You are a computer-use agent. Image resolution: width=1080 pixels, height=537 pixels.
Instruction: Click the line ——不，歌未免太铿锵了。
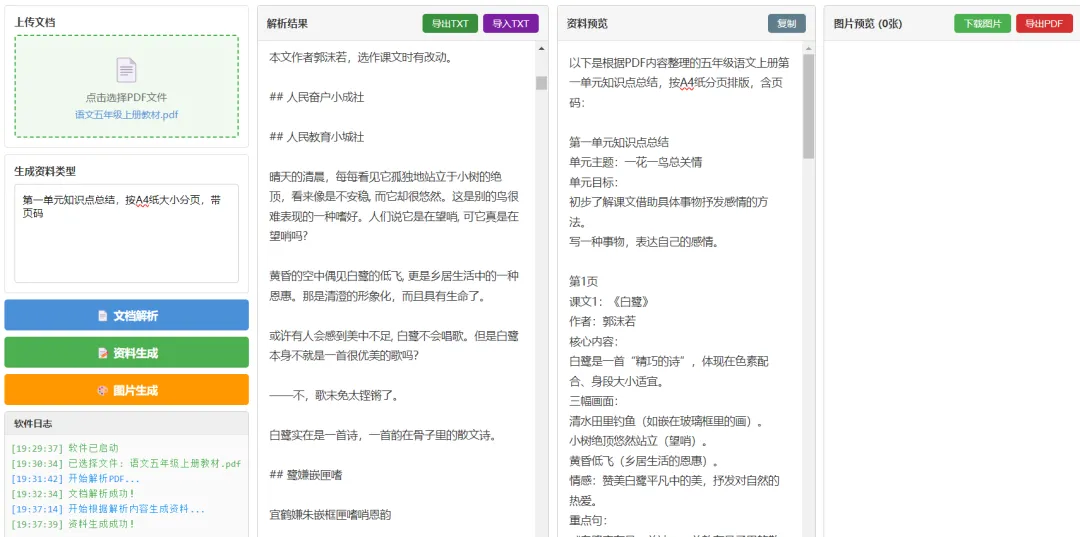pyautogui.click(x=333, y=396)
